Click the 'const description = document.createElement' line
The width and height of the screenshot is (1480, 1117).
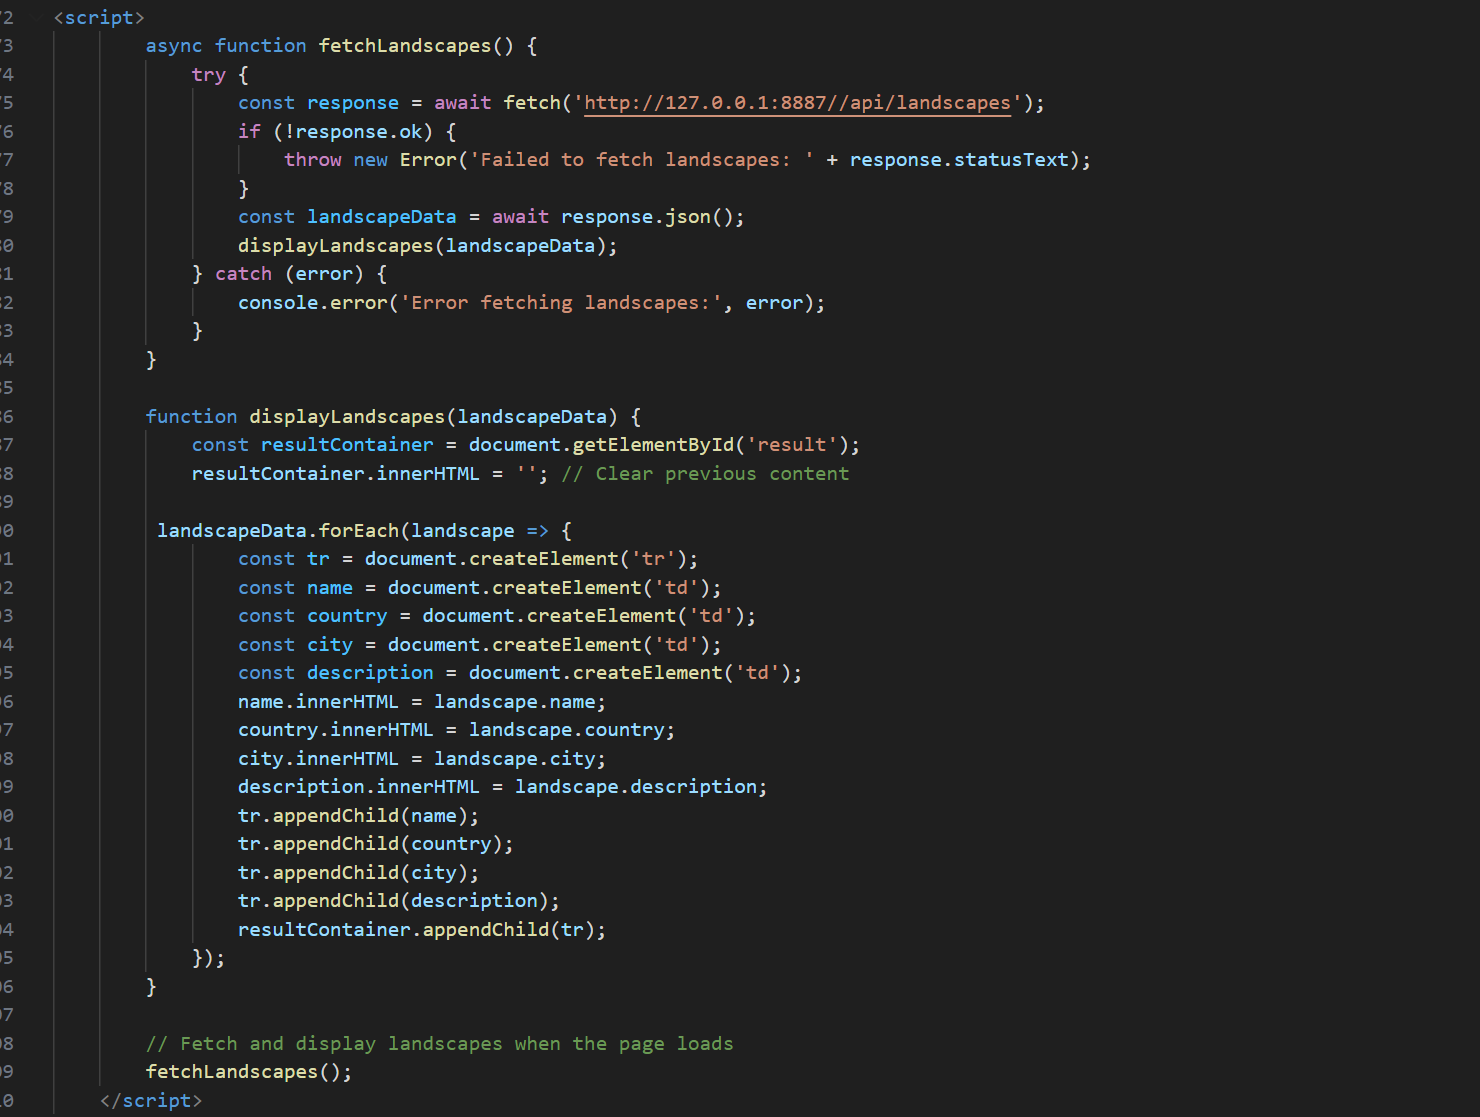(x=520, y=673)
